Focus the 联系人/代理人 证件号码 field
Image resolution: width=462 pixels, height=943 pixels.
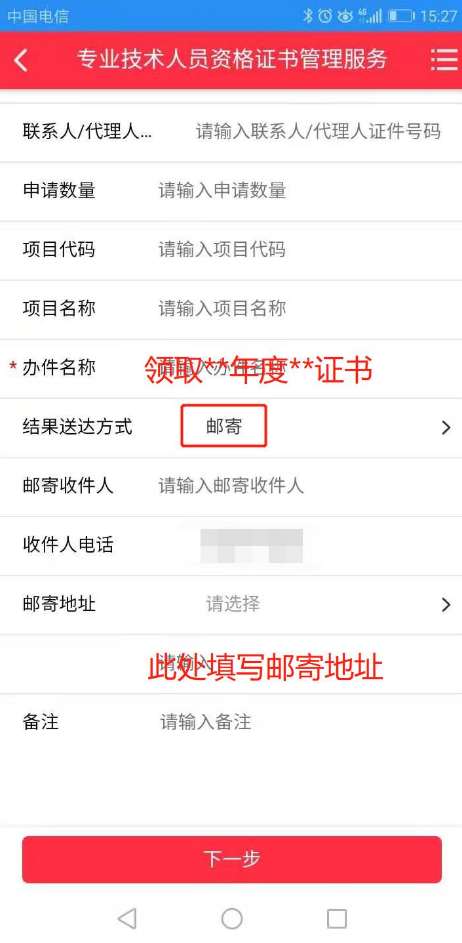point(318,131)
